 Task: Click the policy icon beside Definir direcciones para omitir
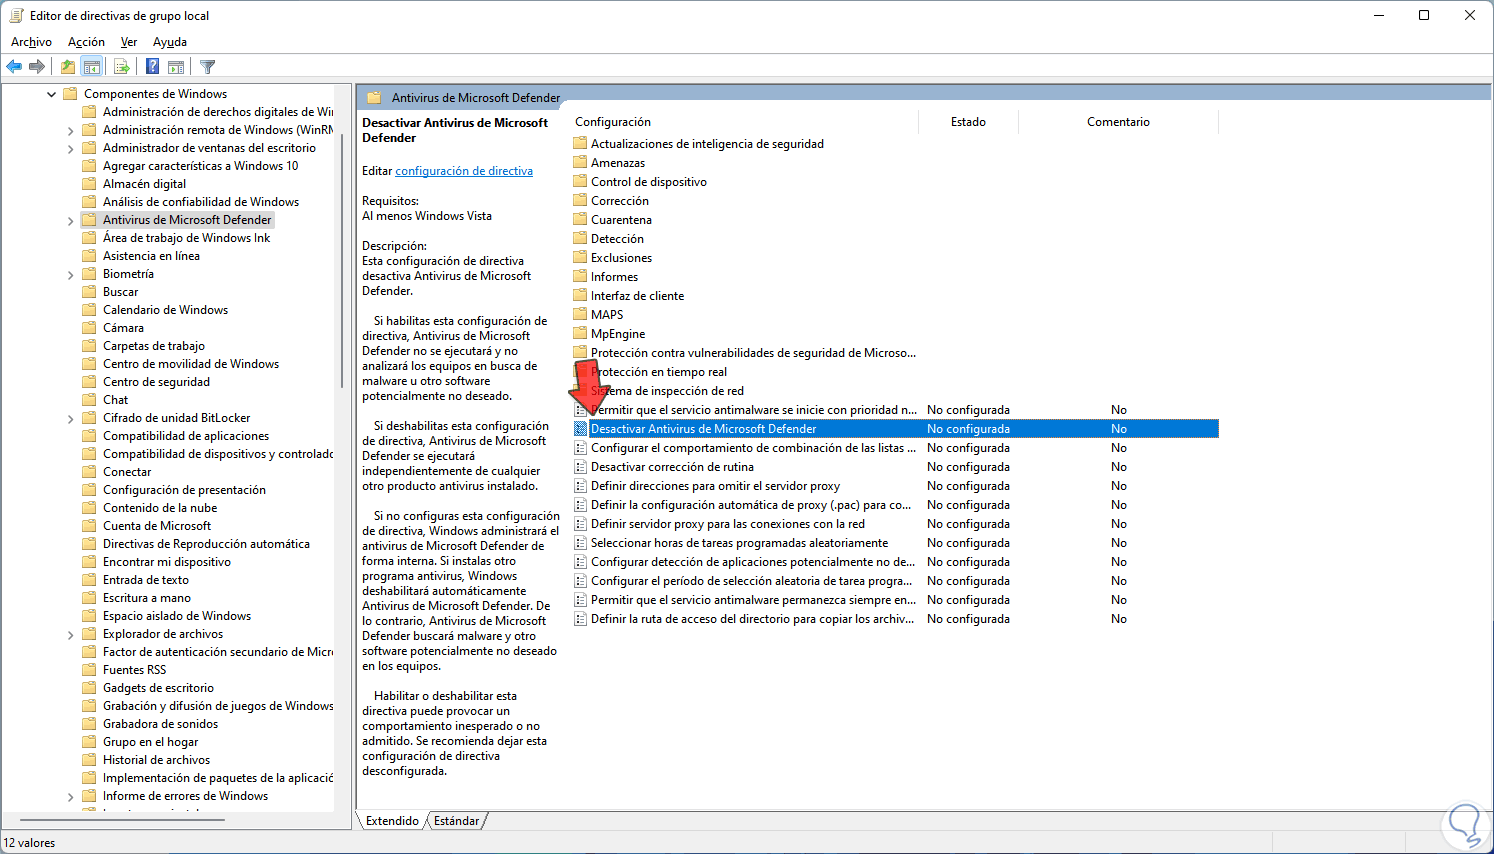[580, 486]
